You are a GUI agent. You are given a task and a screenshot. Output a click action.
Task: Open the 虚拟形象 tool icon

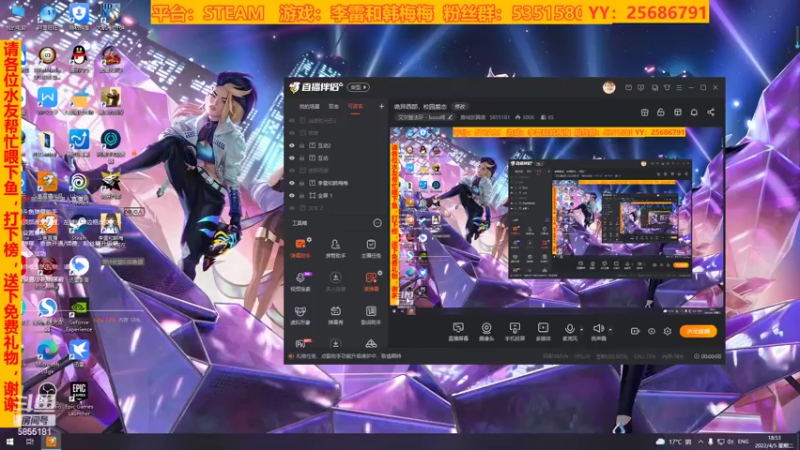[x=300, y=315]
